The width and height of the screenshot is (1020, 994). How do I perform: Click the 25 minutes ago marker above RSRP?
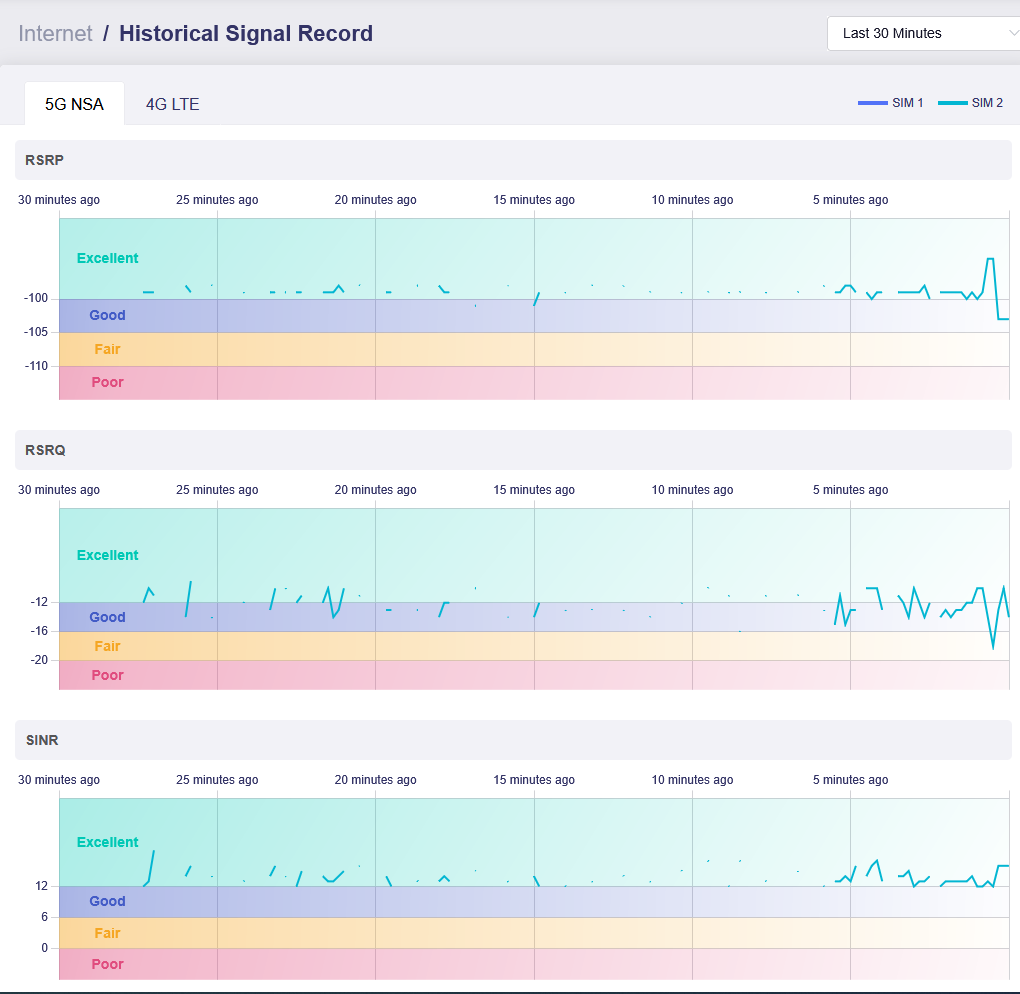pyautogui.click(x=217, y=200)
